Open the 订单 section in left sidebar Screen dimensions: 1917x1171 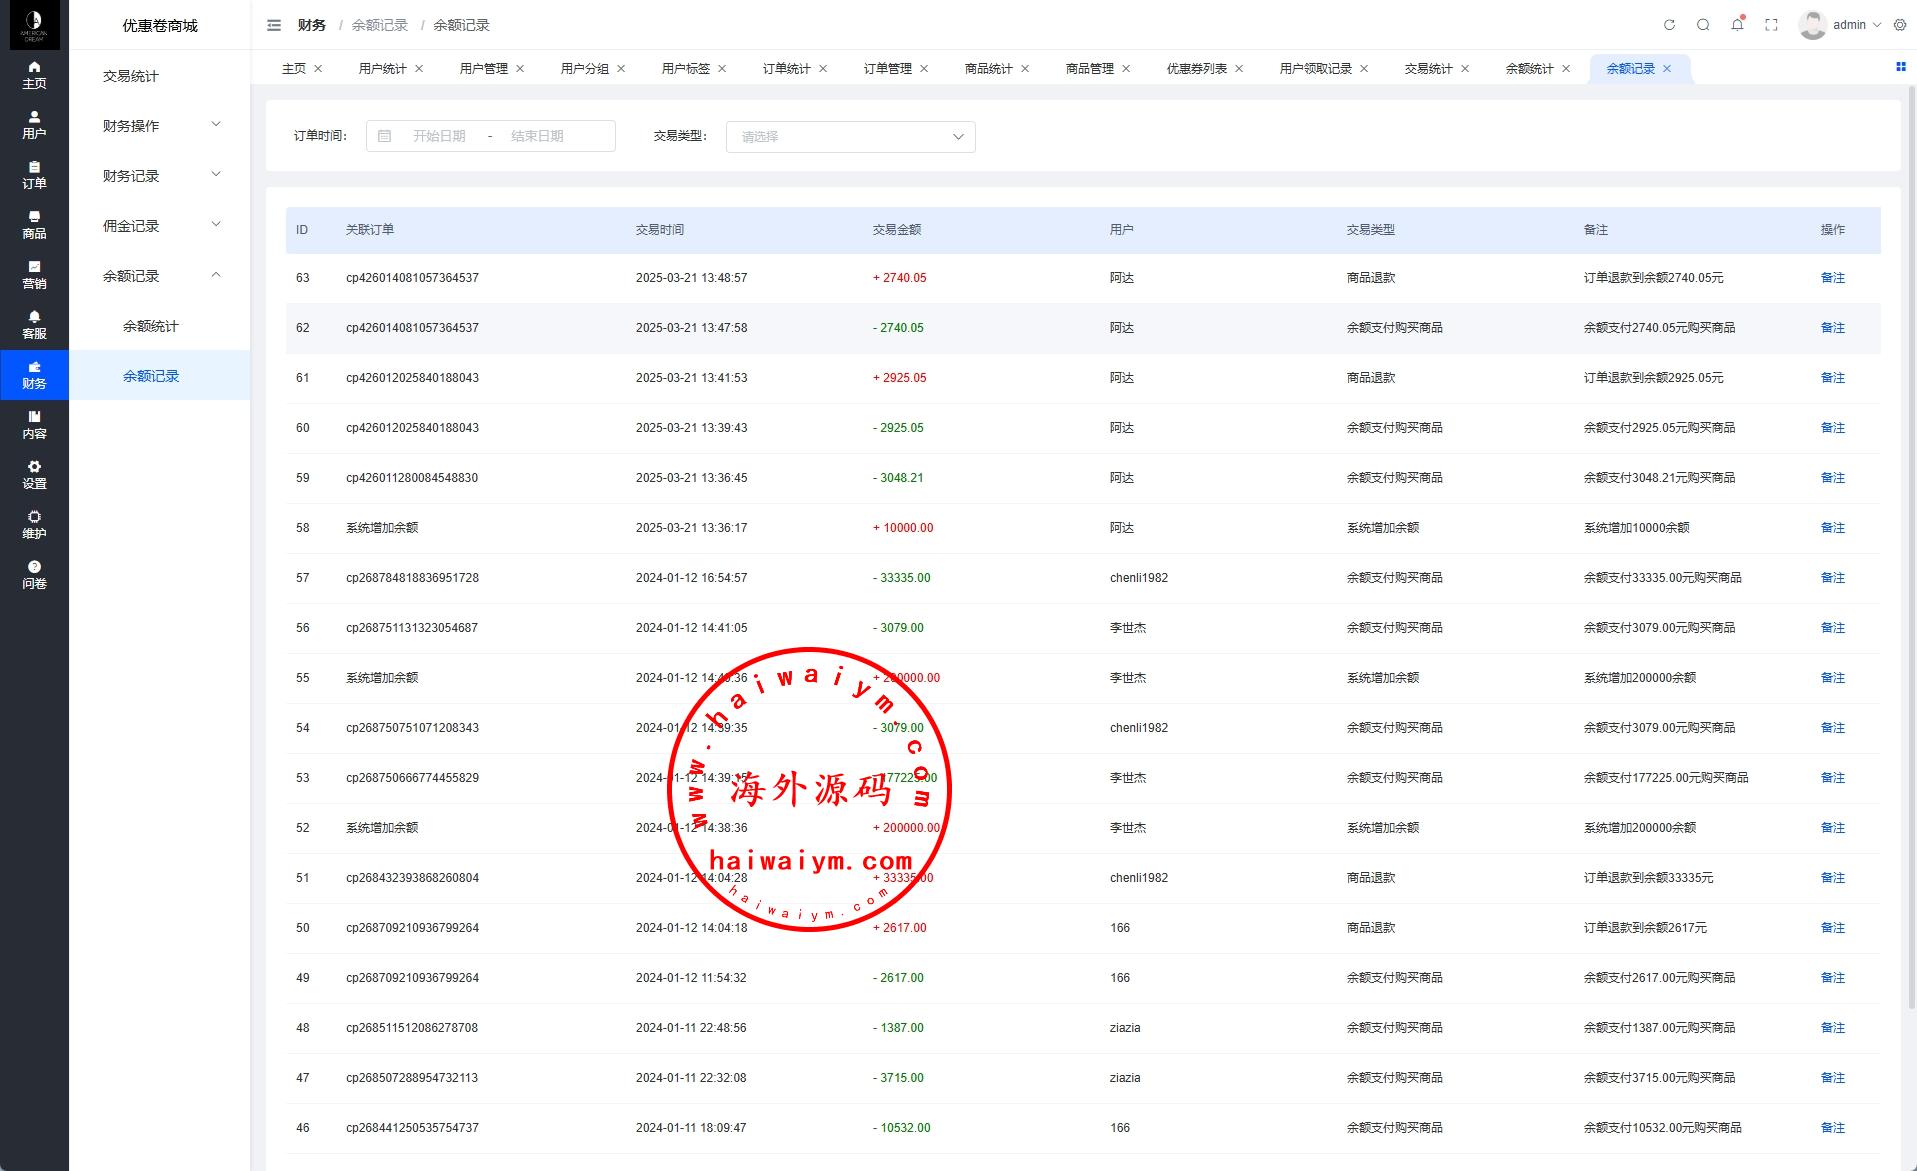[x=34, y=175]
